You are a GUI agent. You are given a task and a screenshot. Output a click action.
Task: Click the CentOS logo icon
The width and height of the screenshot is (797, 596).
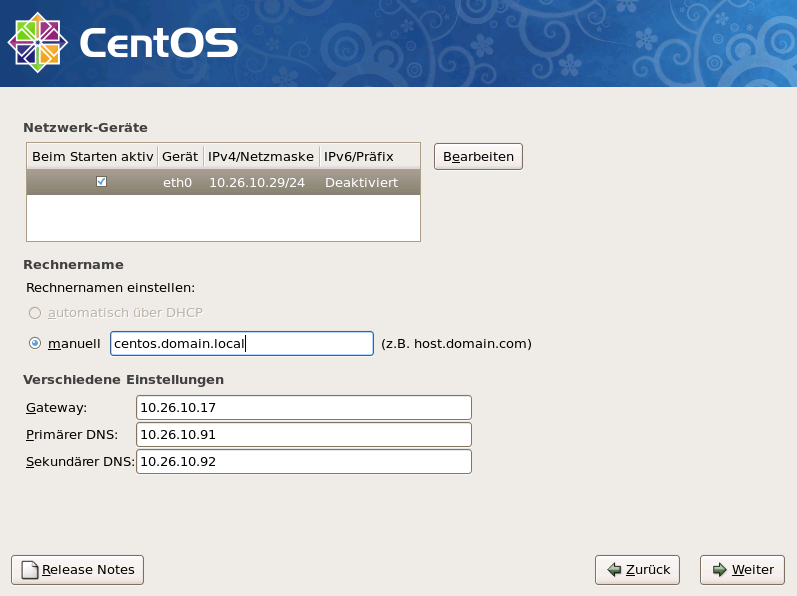coord(37,42)
